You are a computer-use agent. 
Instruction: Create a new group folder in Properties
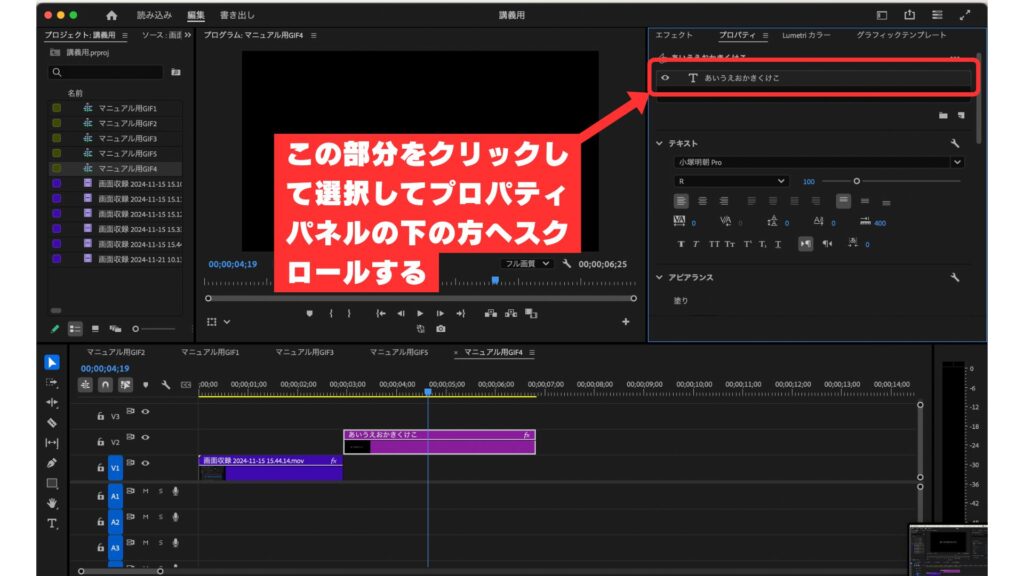point(943,115)
